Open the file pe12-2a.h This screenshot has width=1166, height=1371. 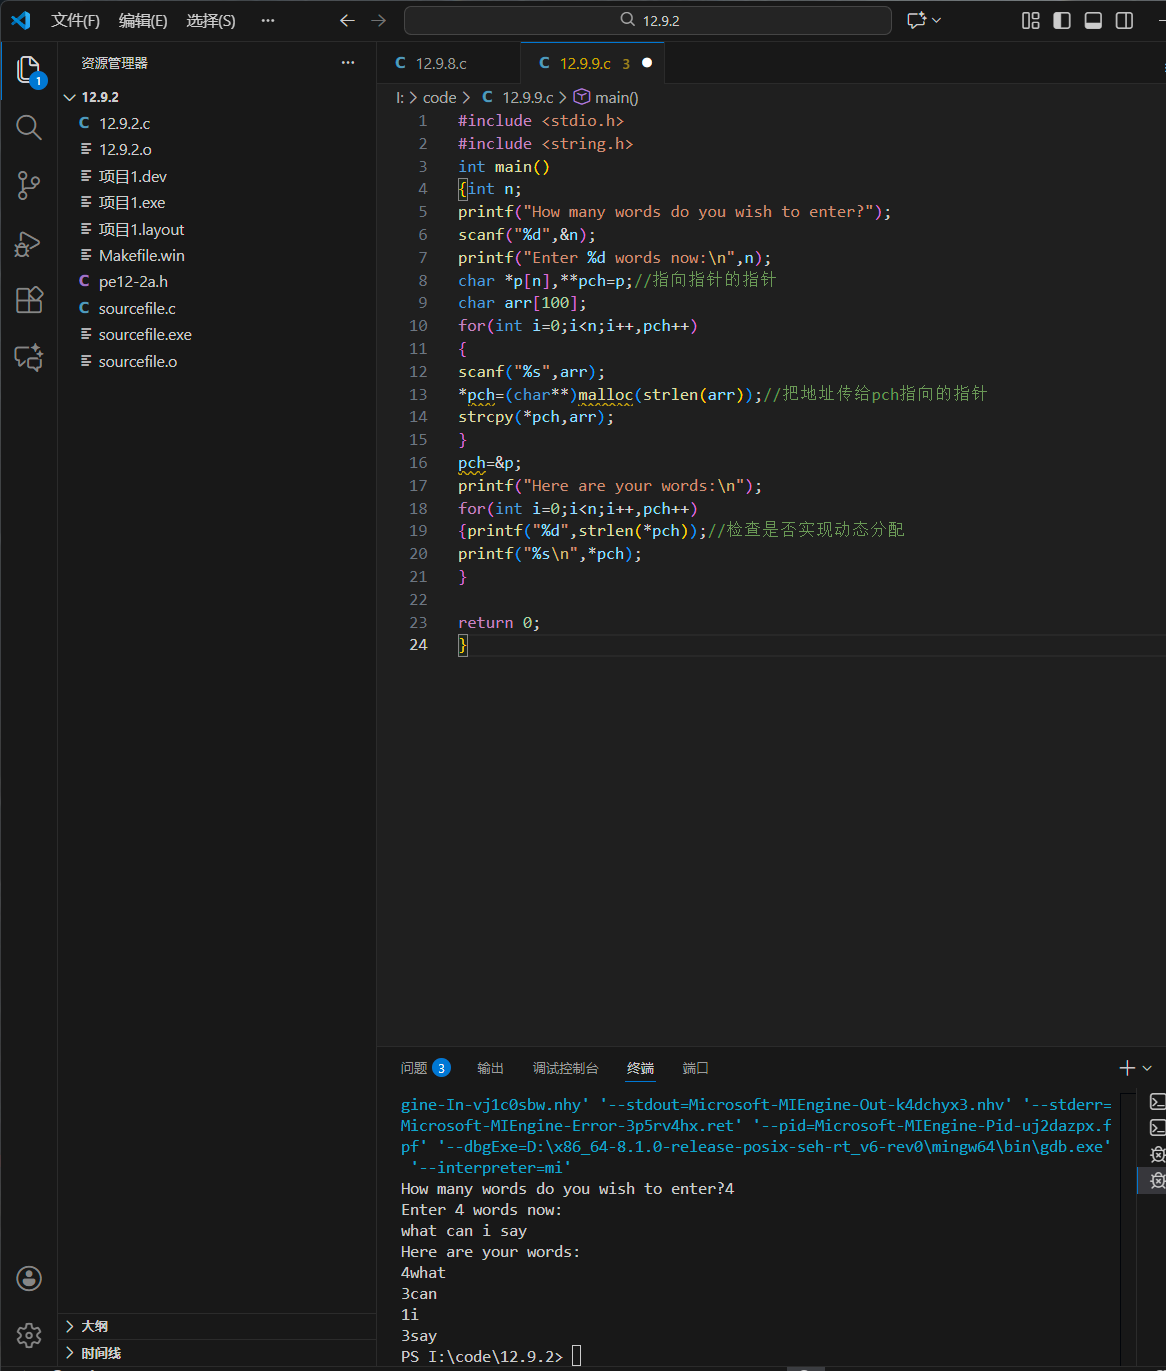click(216, 281)
